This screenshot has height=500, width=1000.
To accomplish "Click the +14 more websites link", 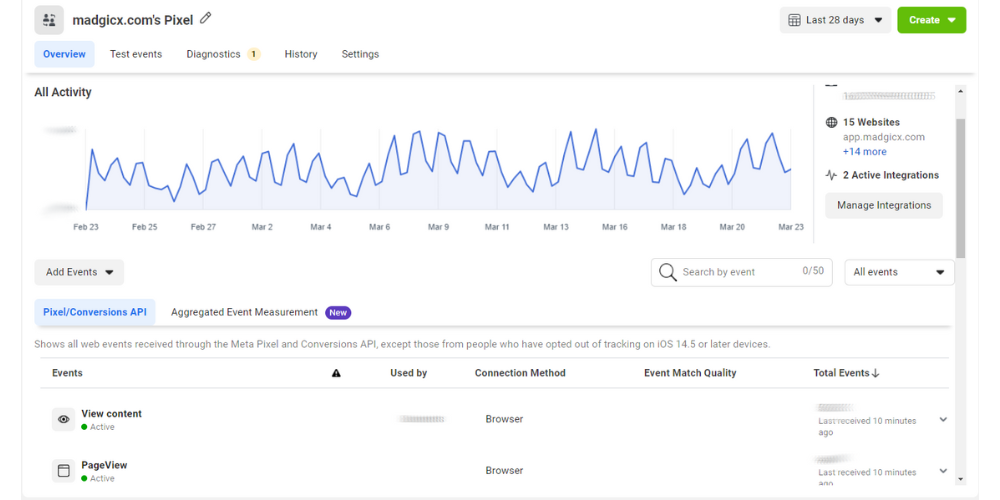I will pos(864,152).
